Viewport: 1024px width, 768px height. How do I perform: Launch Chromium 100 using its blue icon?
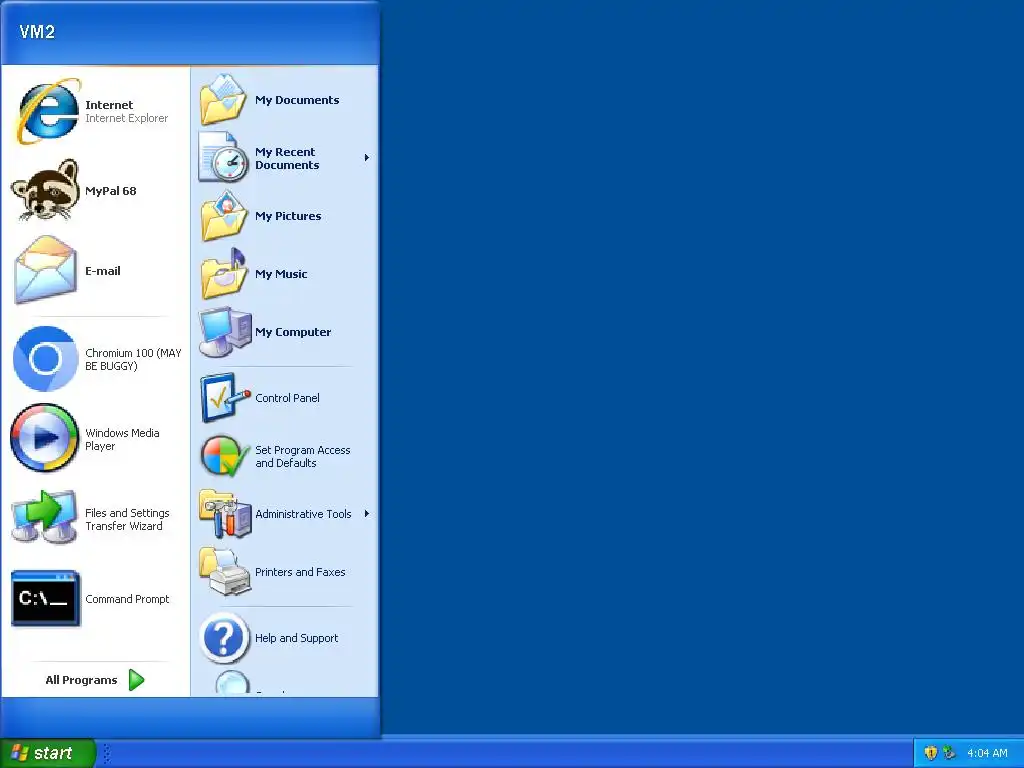[45, 359]
